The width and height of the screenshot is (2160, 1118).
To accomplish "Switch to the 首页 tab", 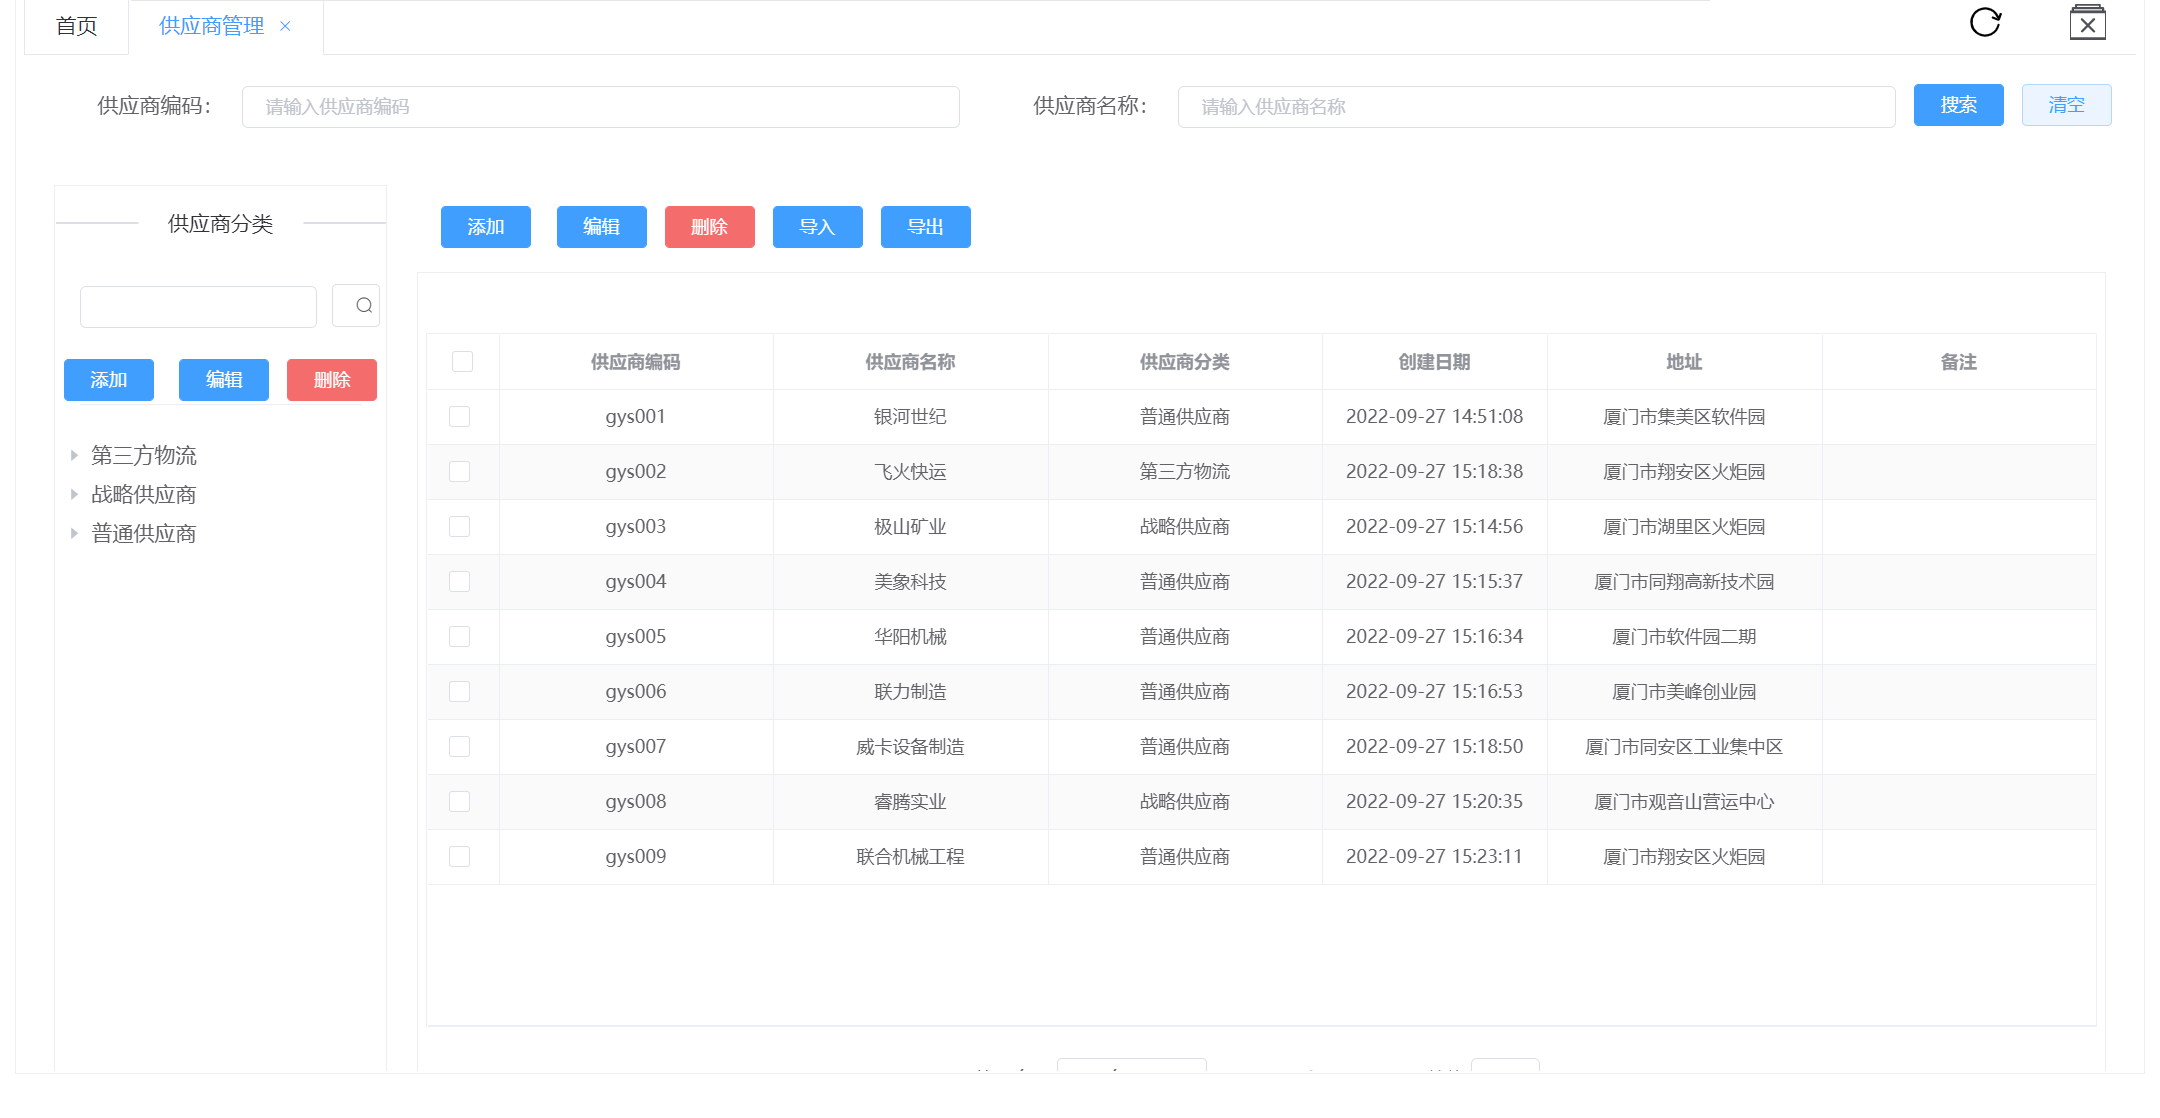I will pos(77,26).
